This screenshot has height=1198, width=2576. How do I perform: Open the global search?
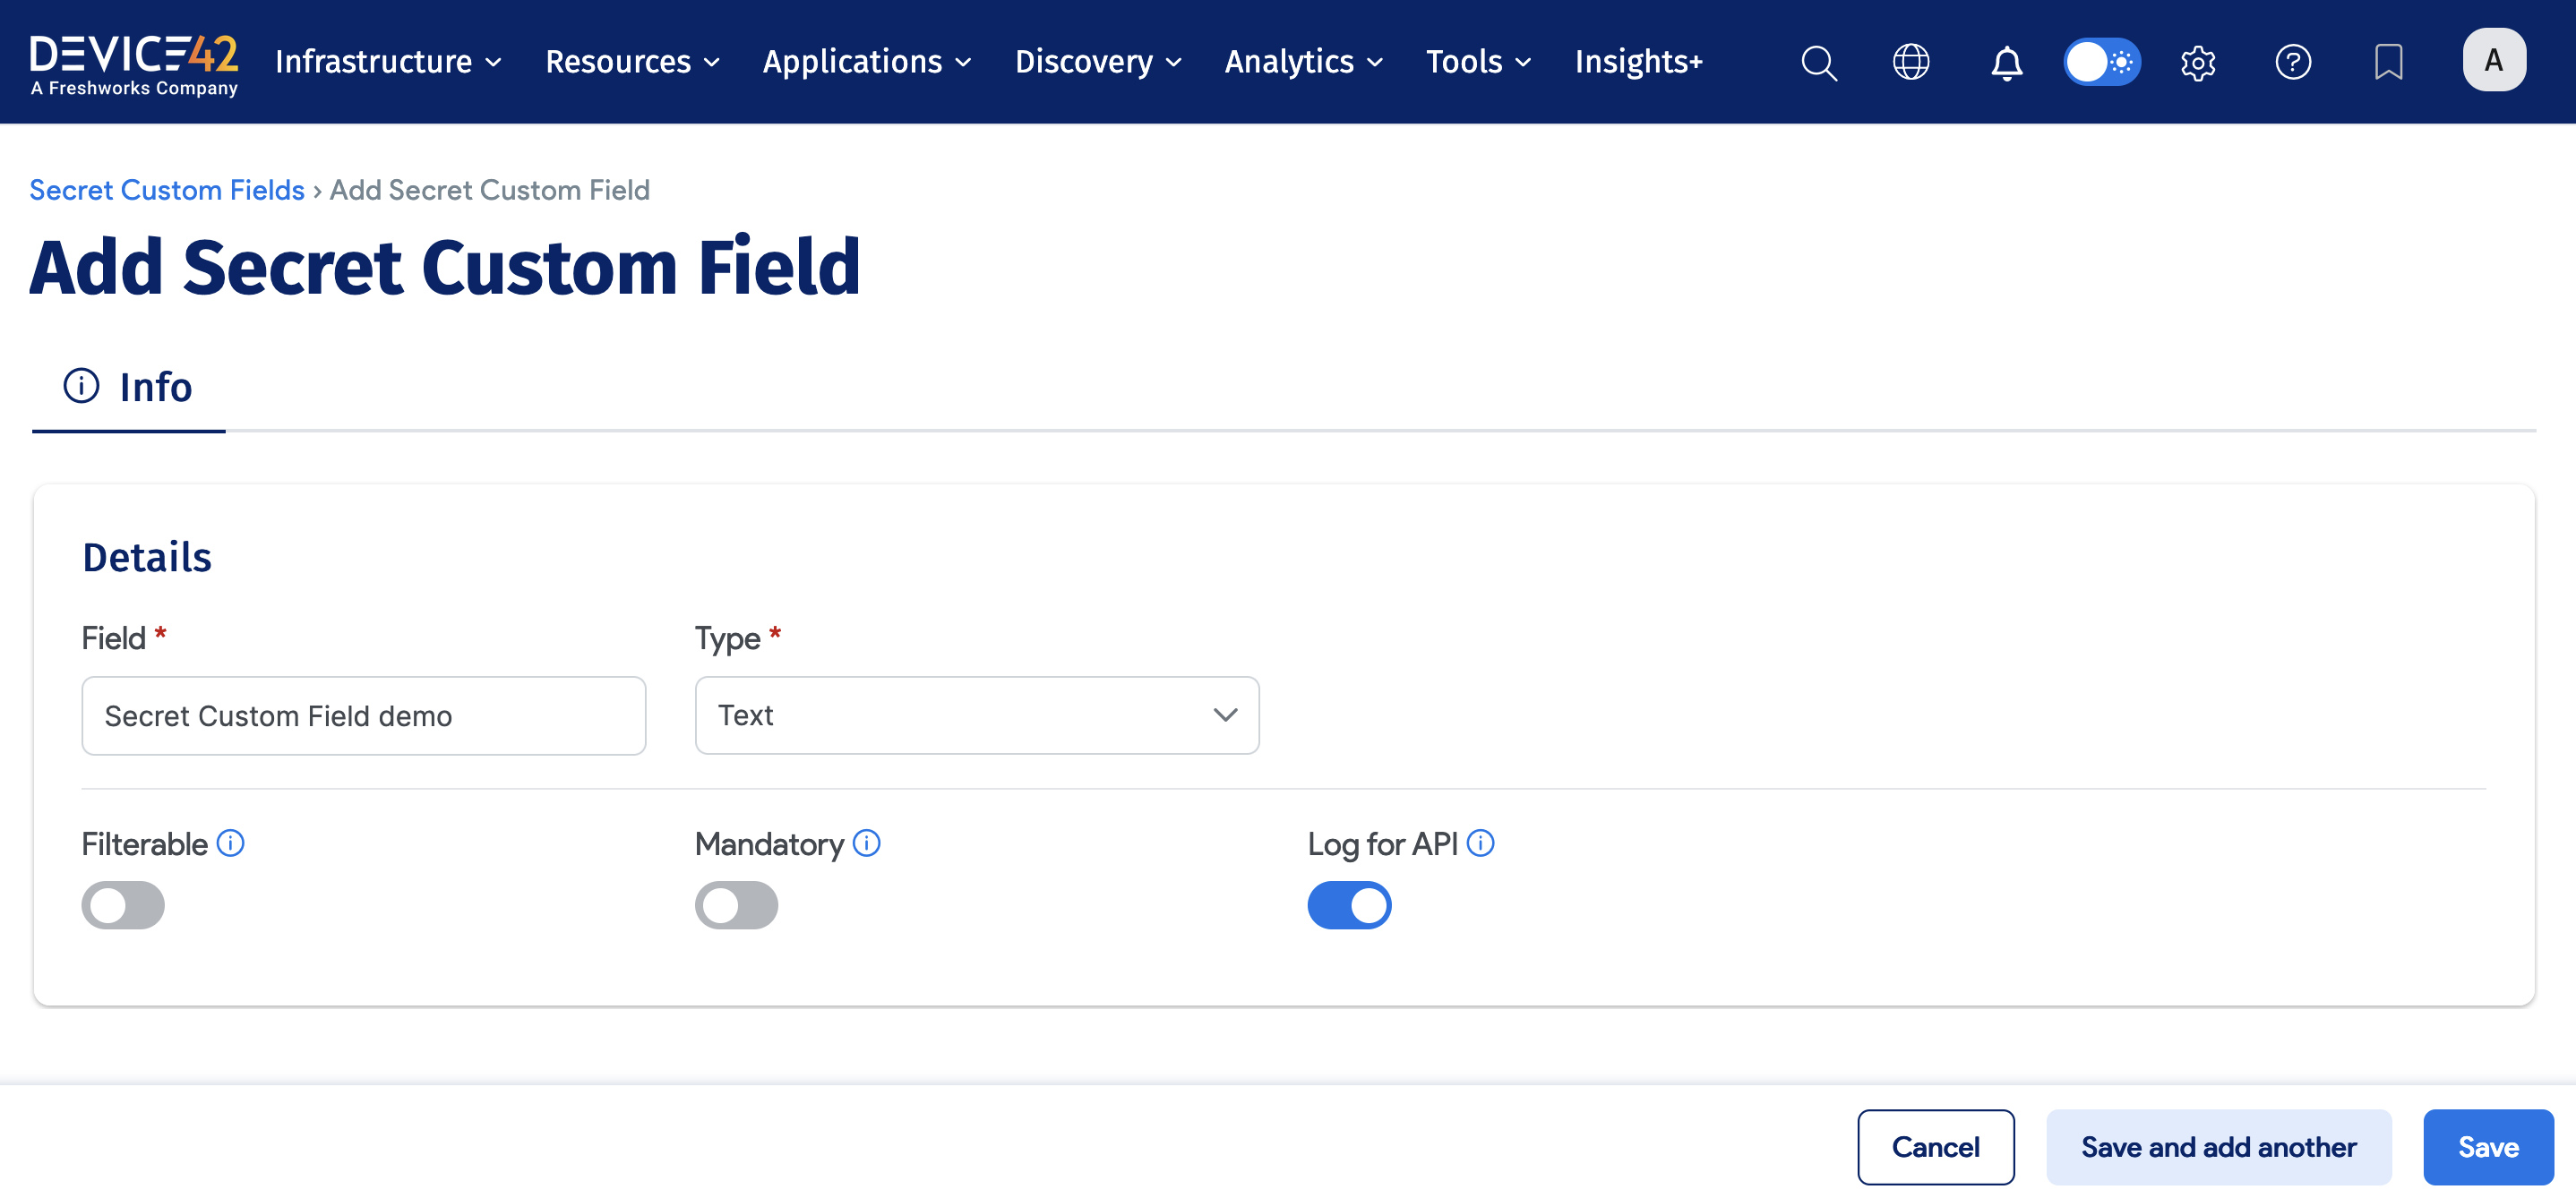tap(1818, 62)
